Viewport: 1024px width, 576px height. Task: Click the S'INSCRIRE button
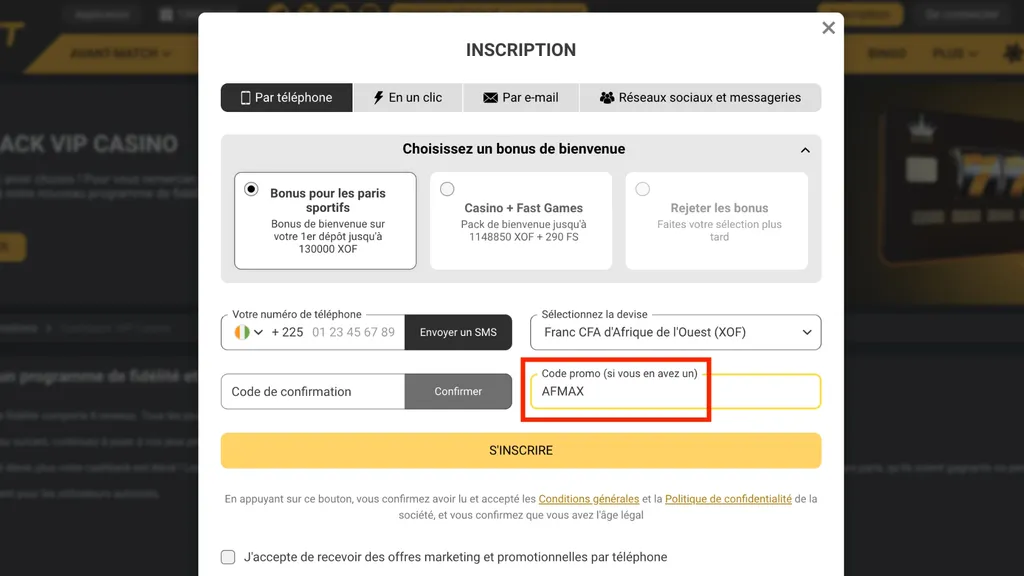click(520, 450)
